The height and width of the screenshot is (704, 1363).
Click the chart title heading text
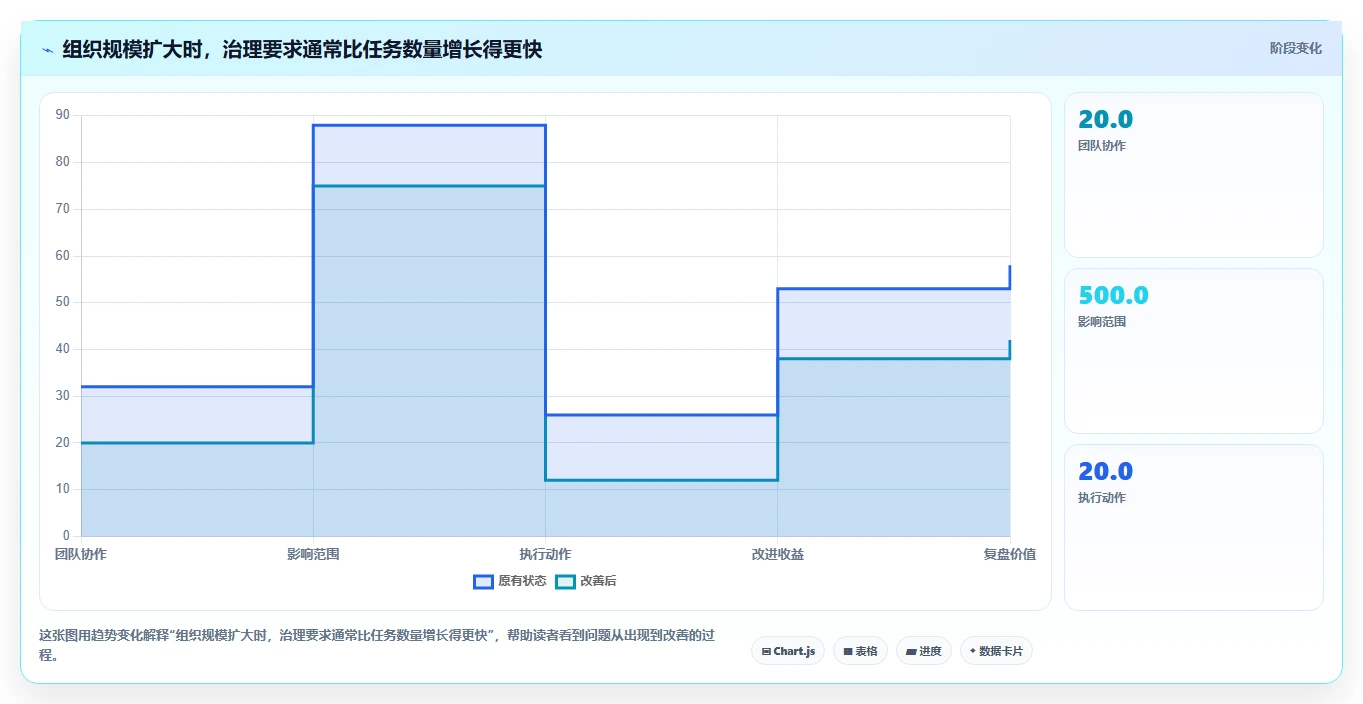[302, 49]
